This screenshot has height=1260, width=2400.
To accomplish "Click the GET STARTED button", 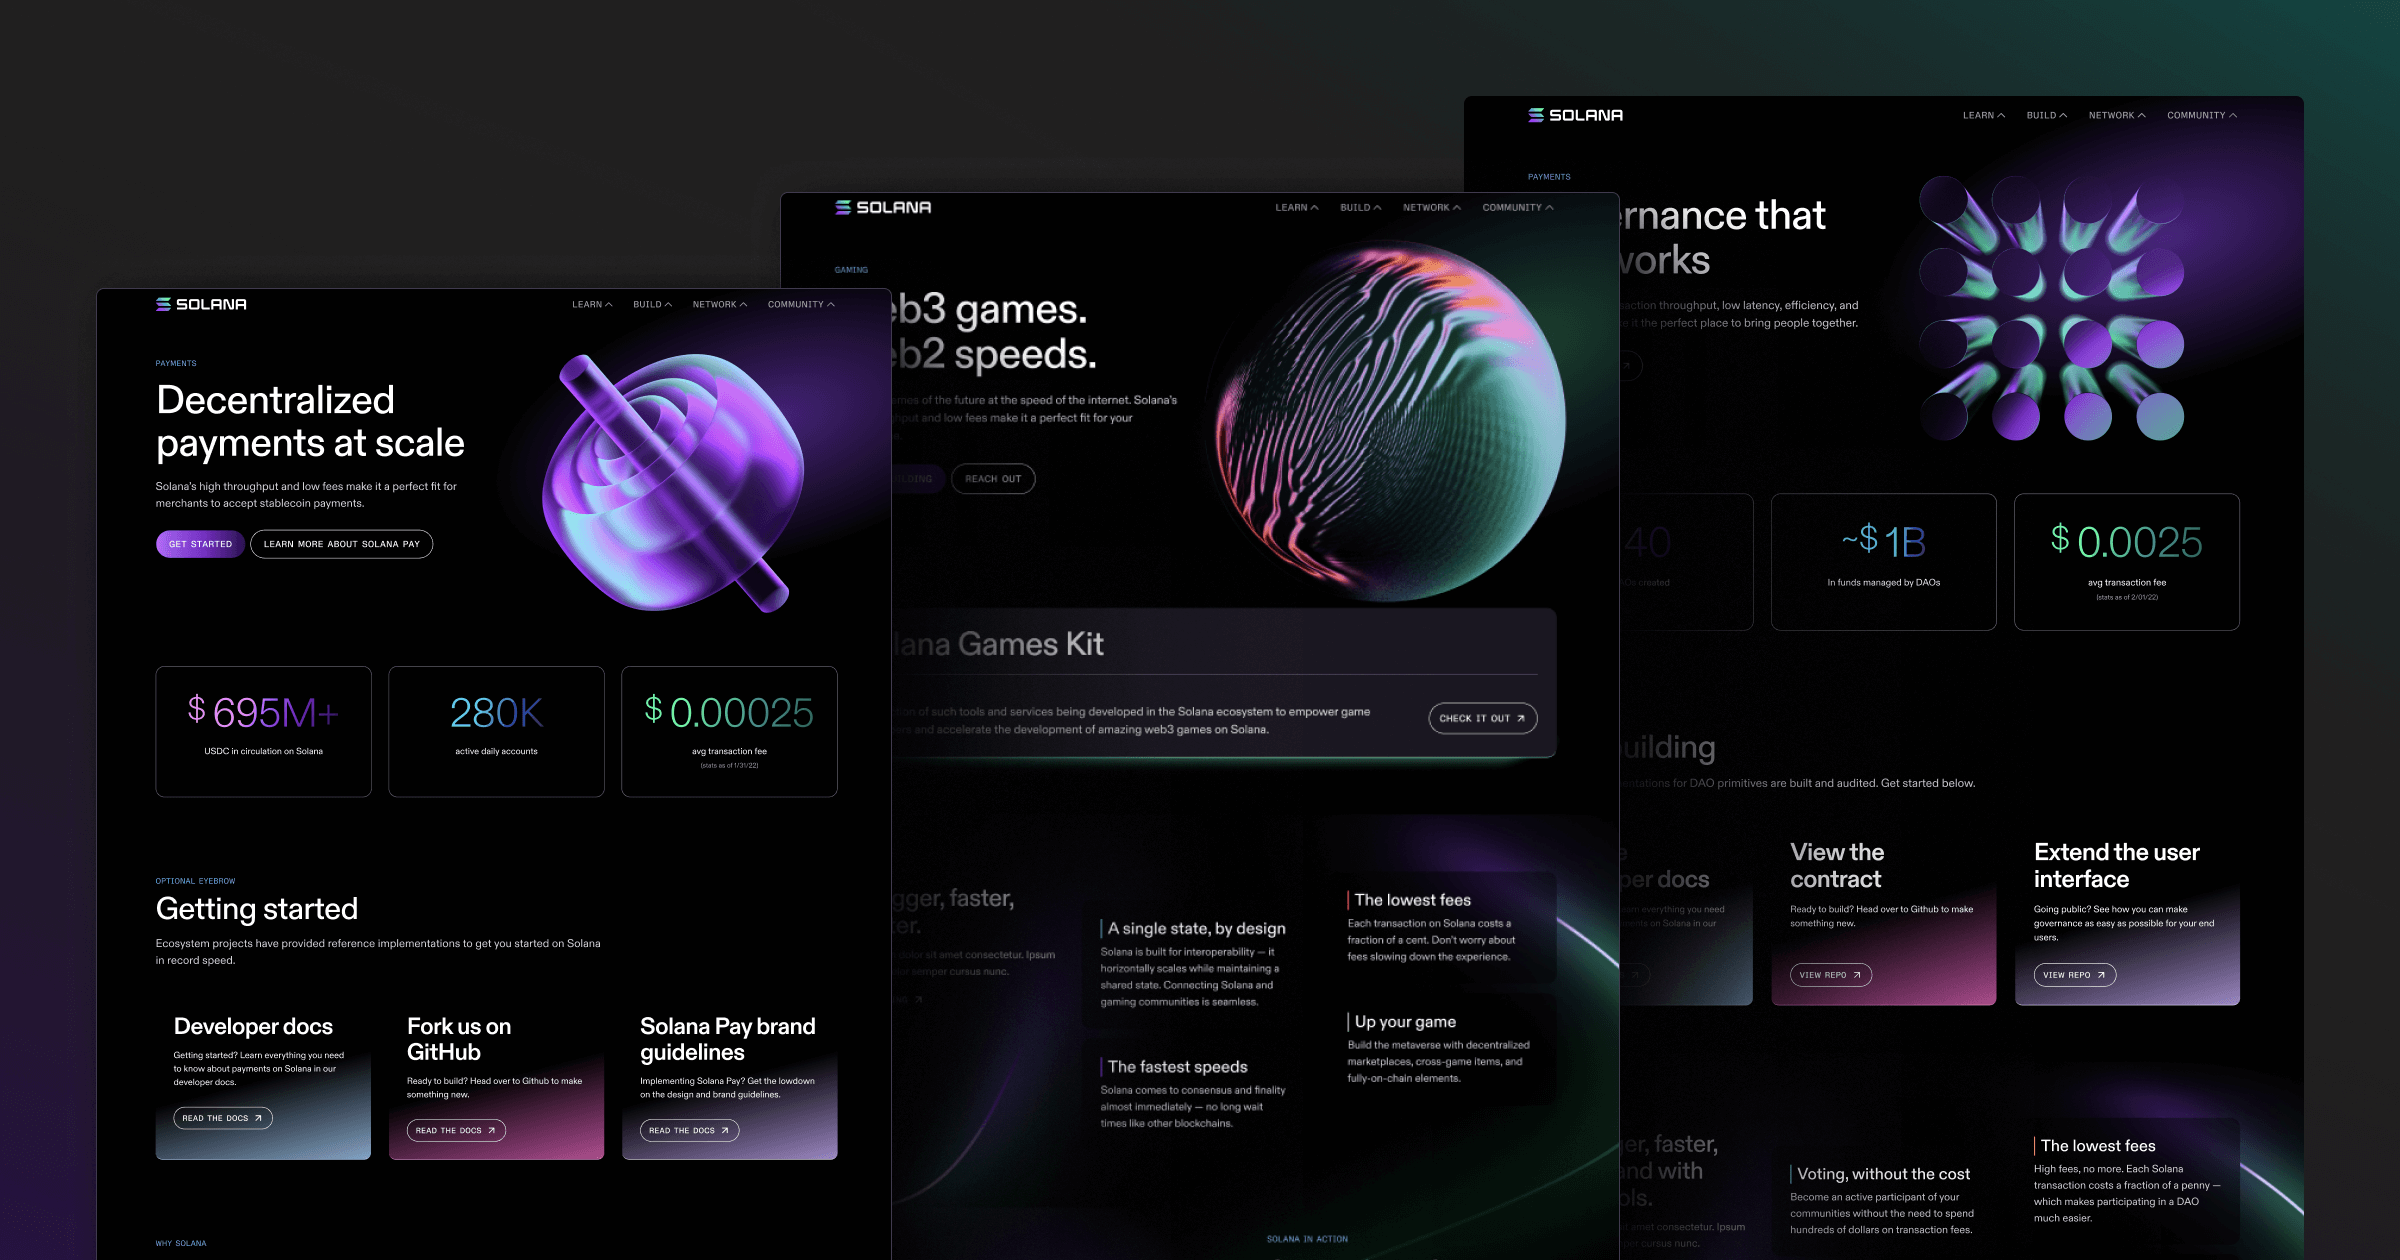I will (200, 543).
